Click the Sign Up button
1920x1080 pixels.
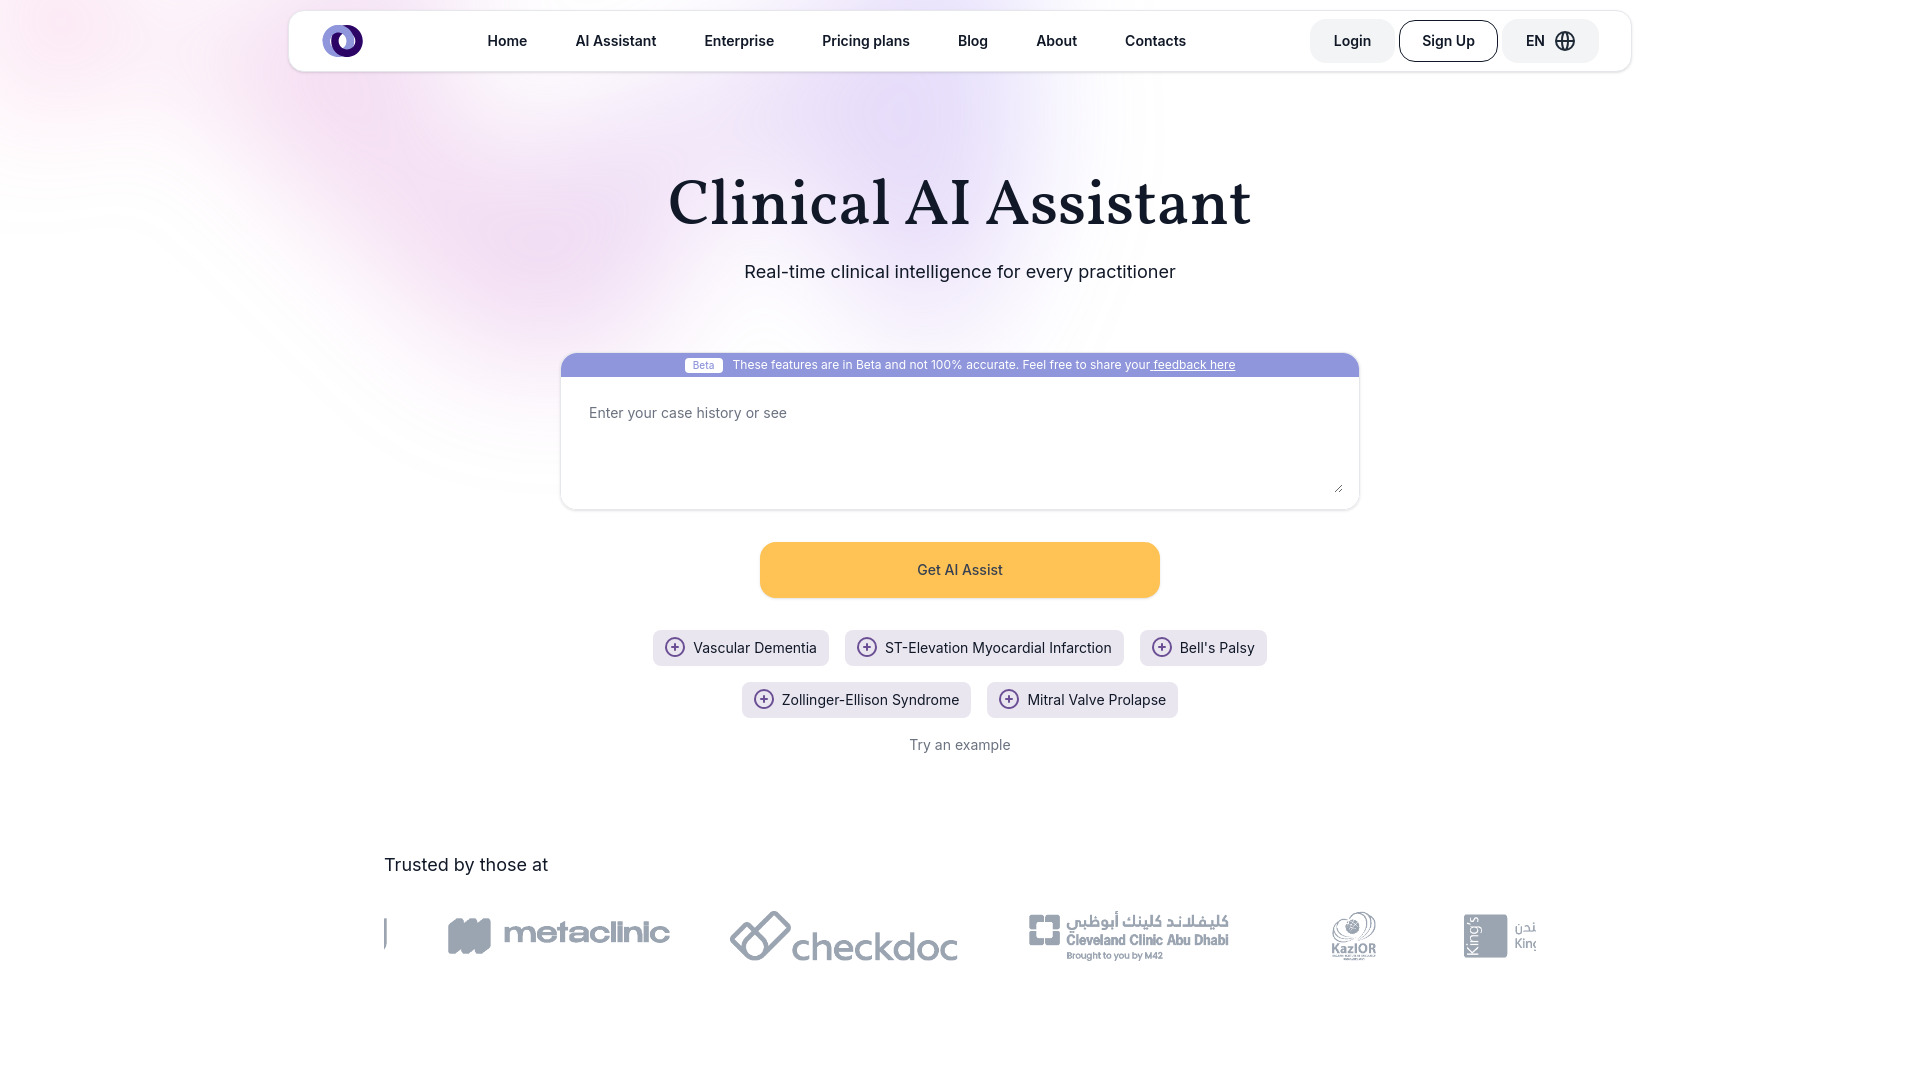point(1448,41)
